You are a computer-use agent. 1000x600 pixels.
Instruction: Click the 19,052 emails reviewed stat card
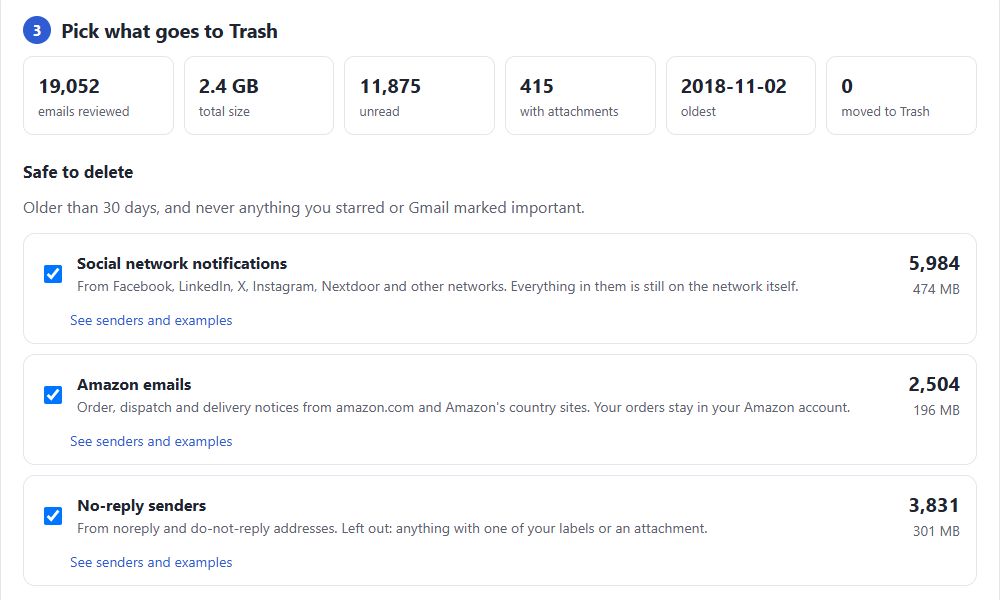98,96
